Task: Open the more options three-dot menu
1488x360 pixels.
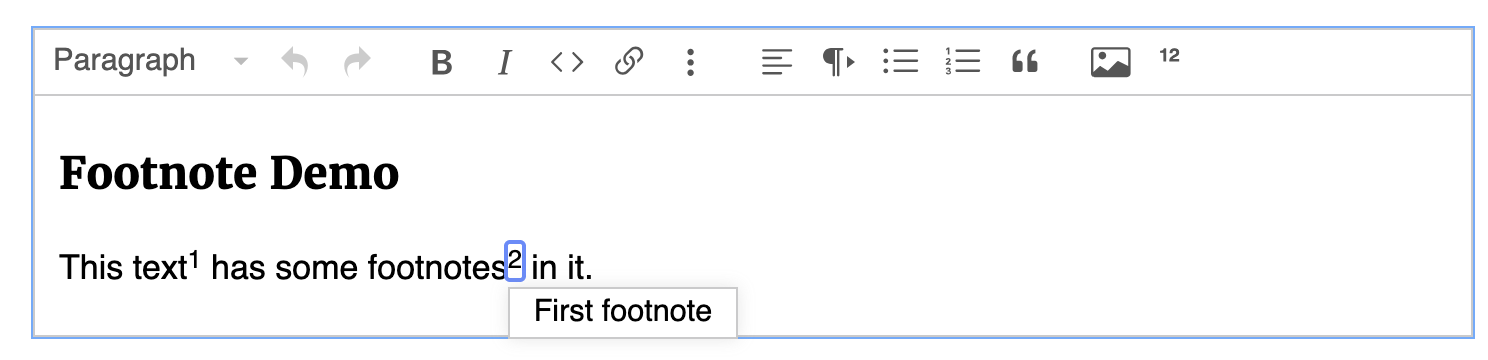Action: tap(690, 63)
